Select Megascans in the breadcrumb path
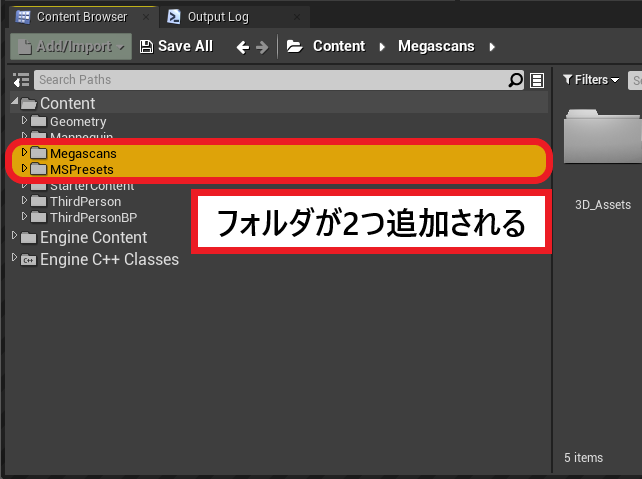The image size is (642, 479). pos(436,46)
